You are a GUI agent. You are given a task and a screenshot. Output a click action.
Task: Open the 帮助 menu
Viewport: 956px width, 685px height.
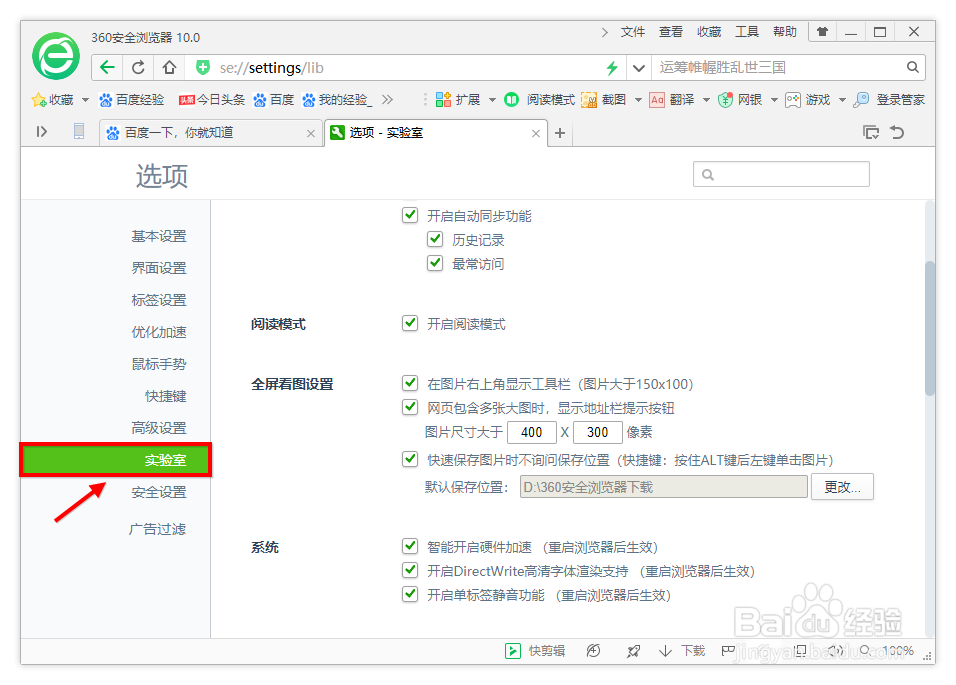(785, 32)
